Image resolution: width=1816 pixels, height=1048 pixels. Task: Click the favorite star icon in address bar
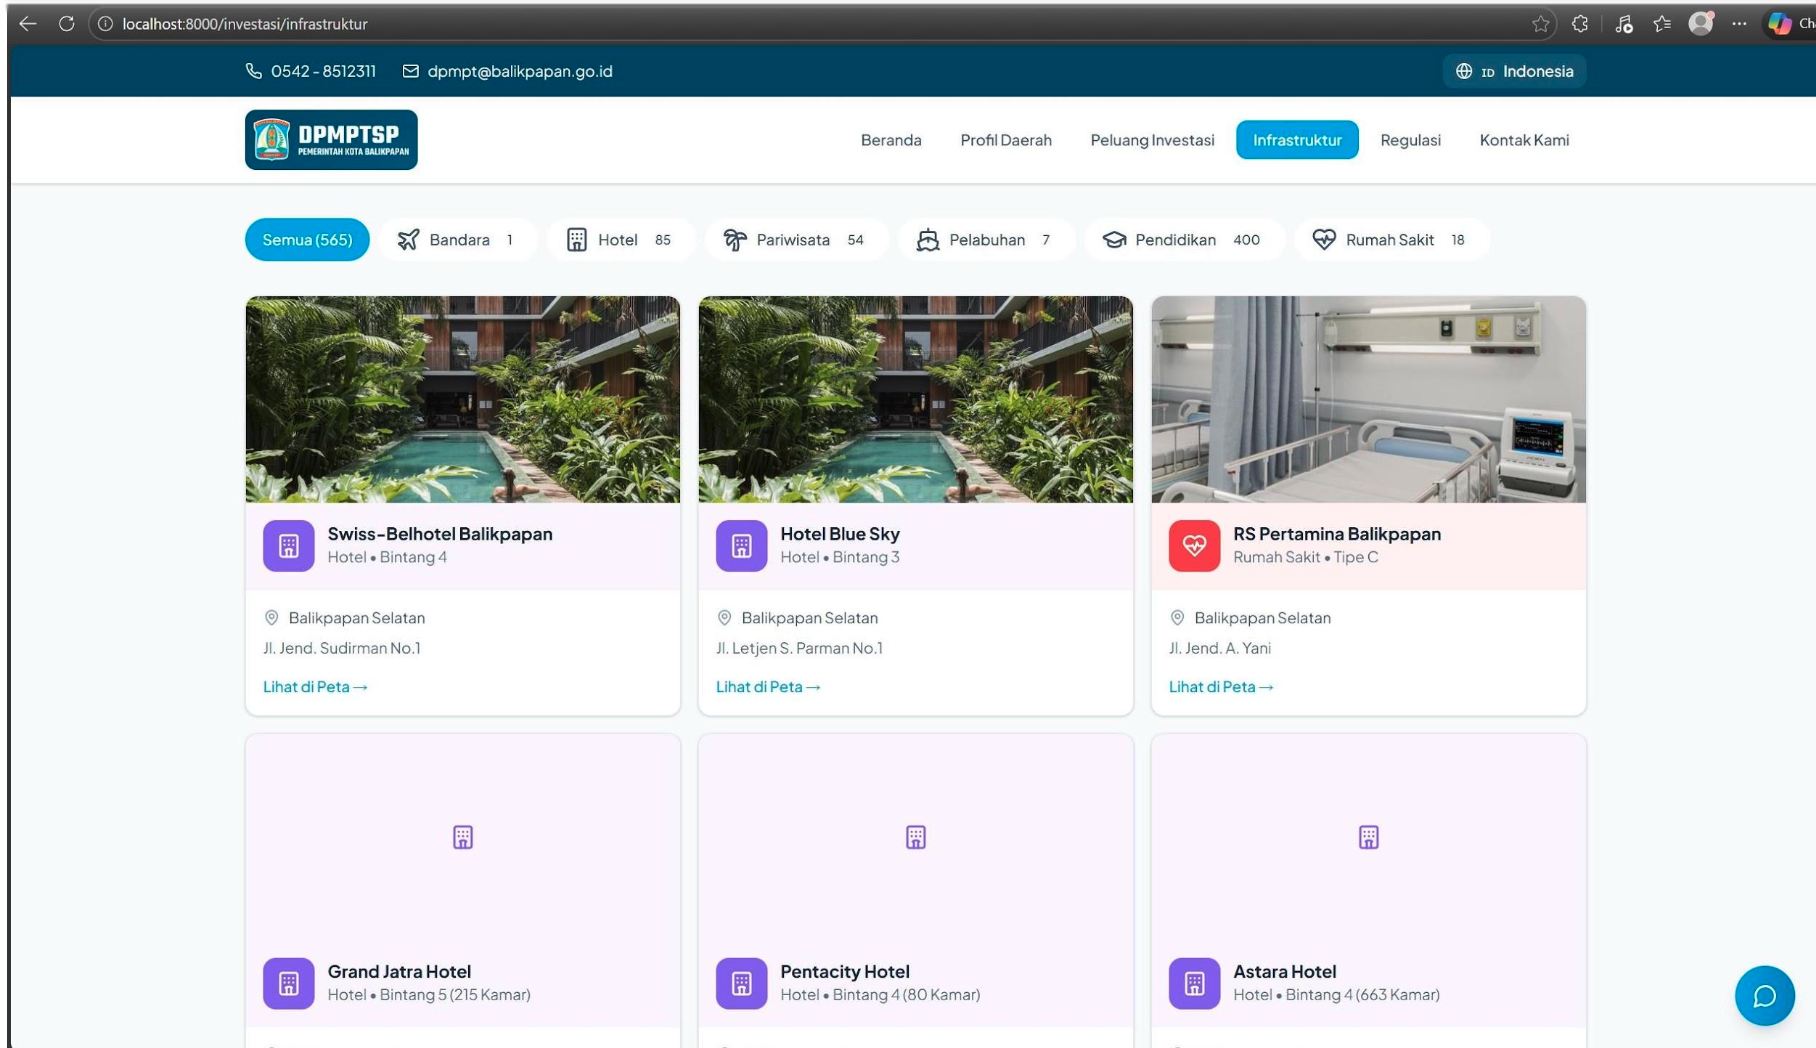[1541, 24]
